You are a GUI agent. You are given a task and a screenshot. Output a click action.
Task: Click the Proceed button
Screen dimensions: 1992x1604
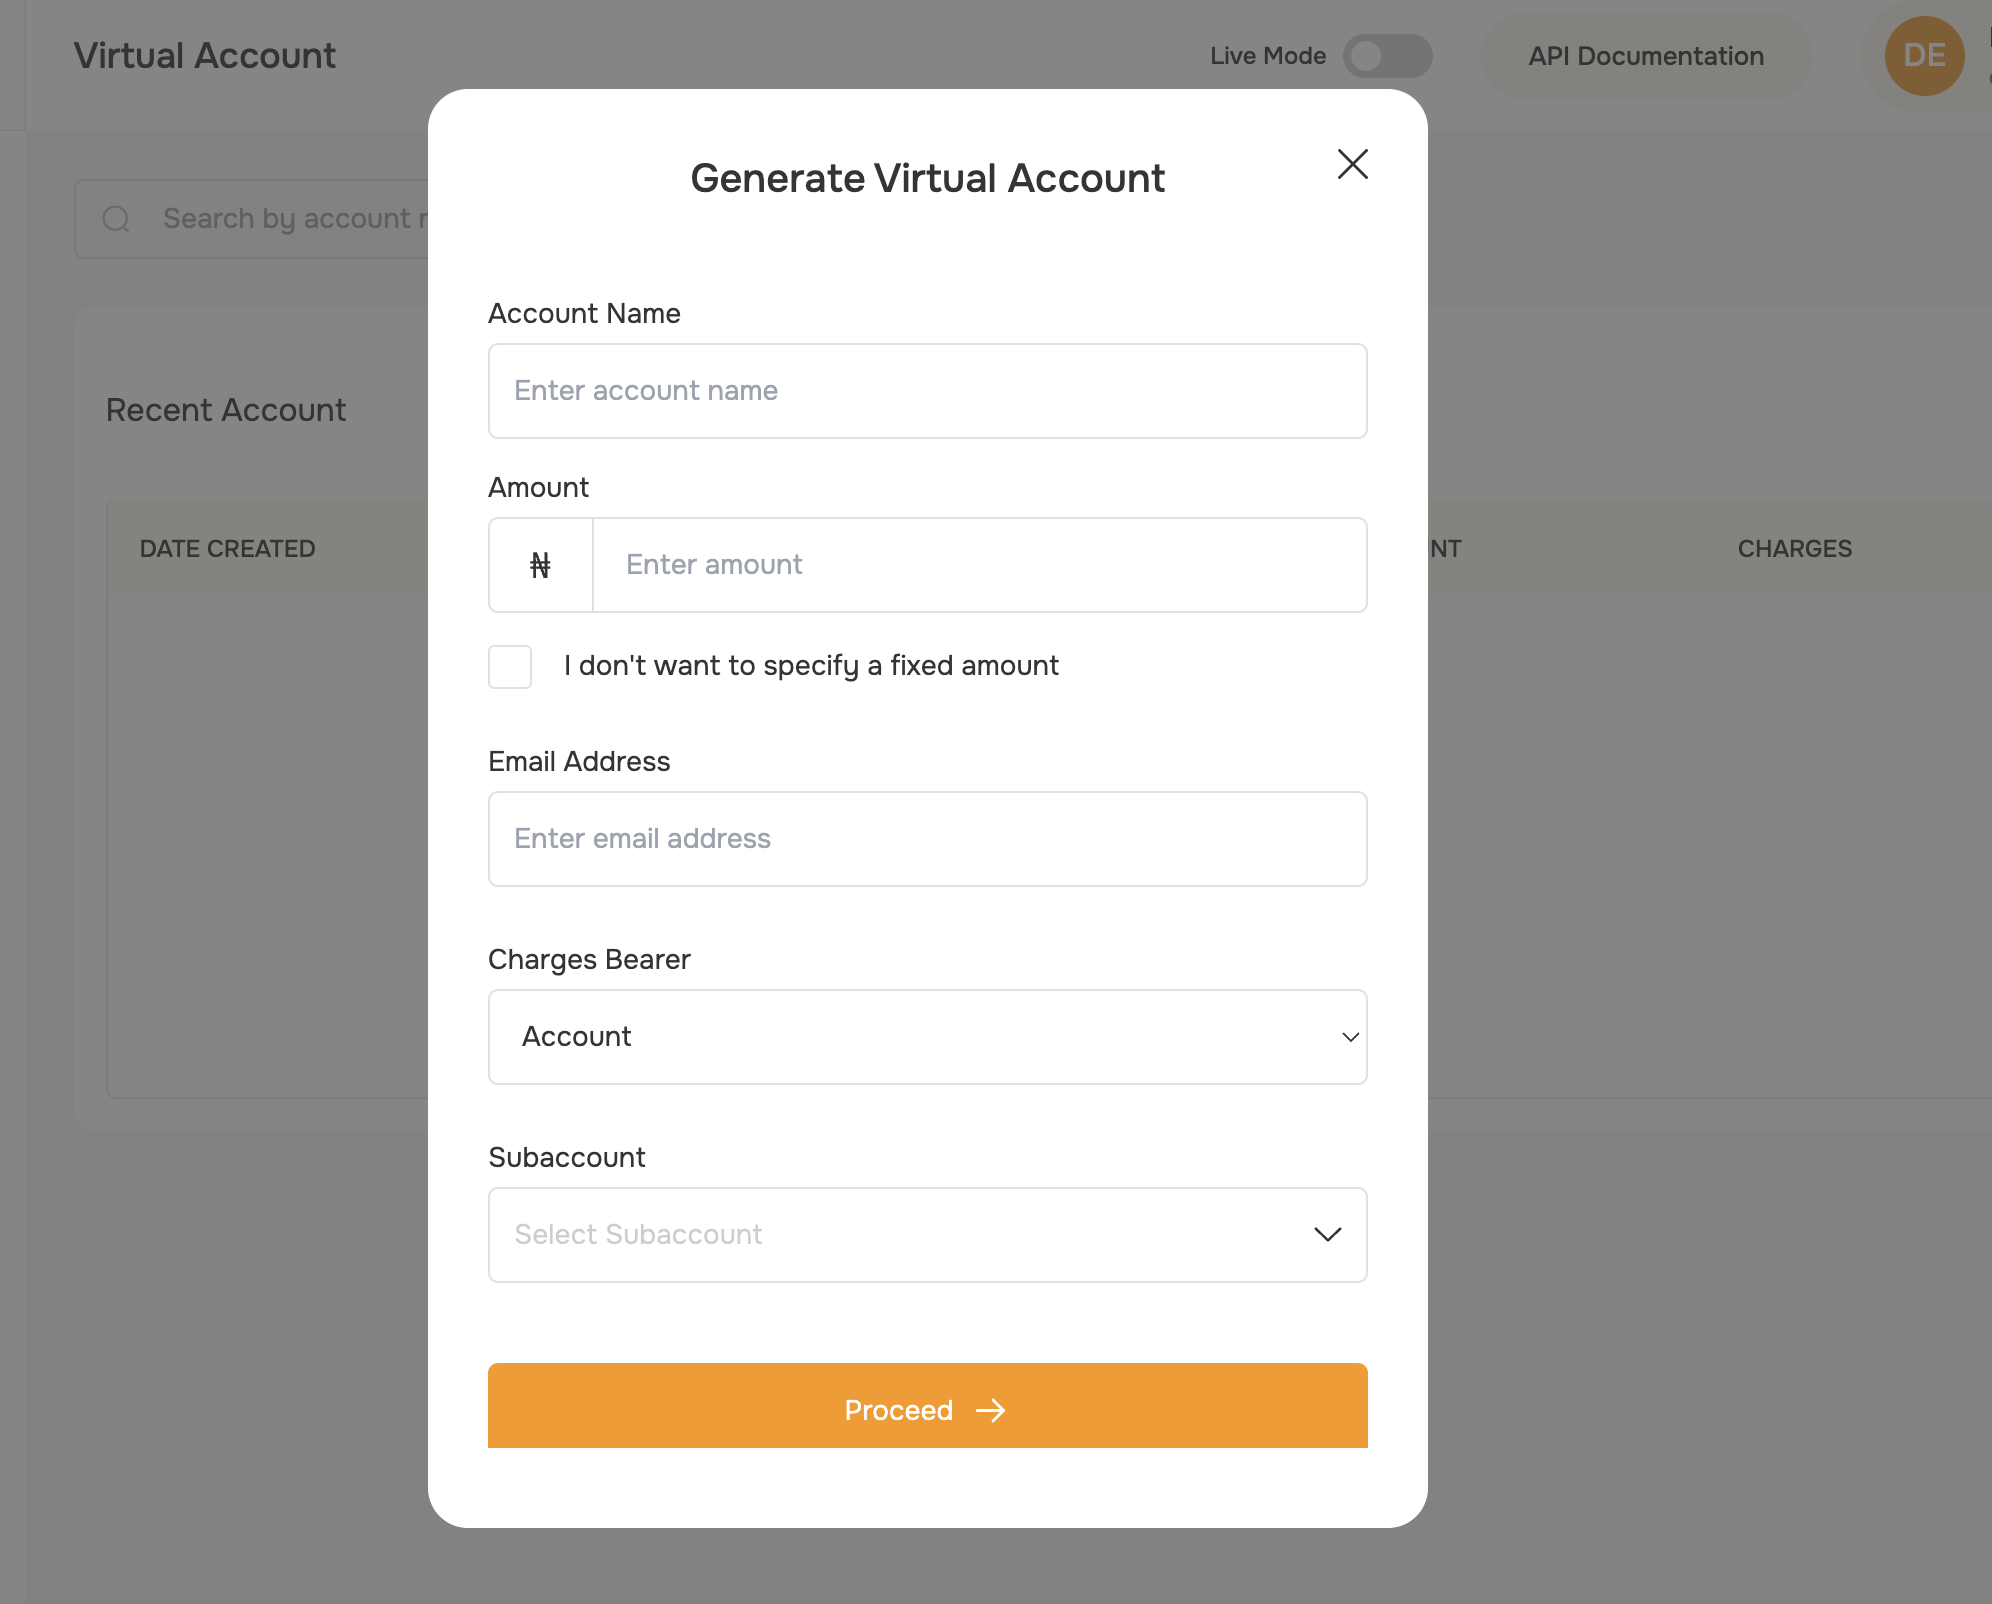[x=927, y=1406]
